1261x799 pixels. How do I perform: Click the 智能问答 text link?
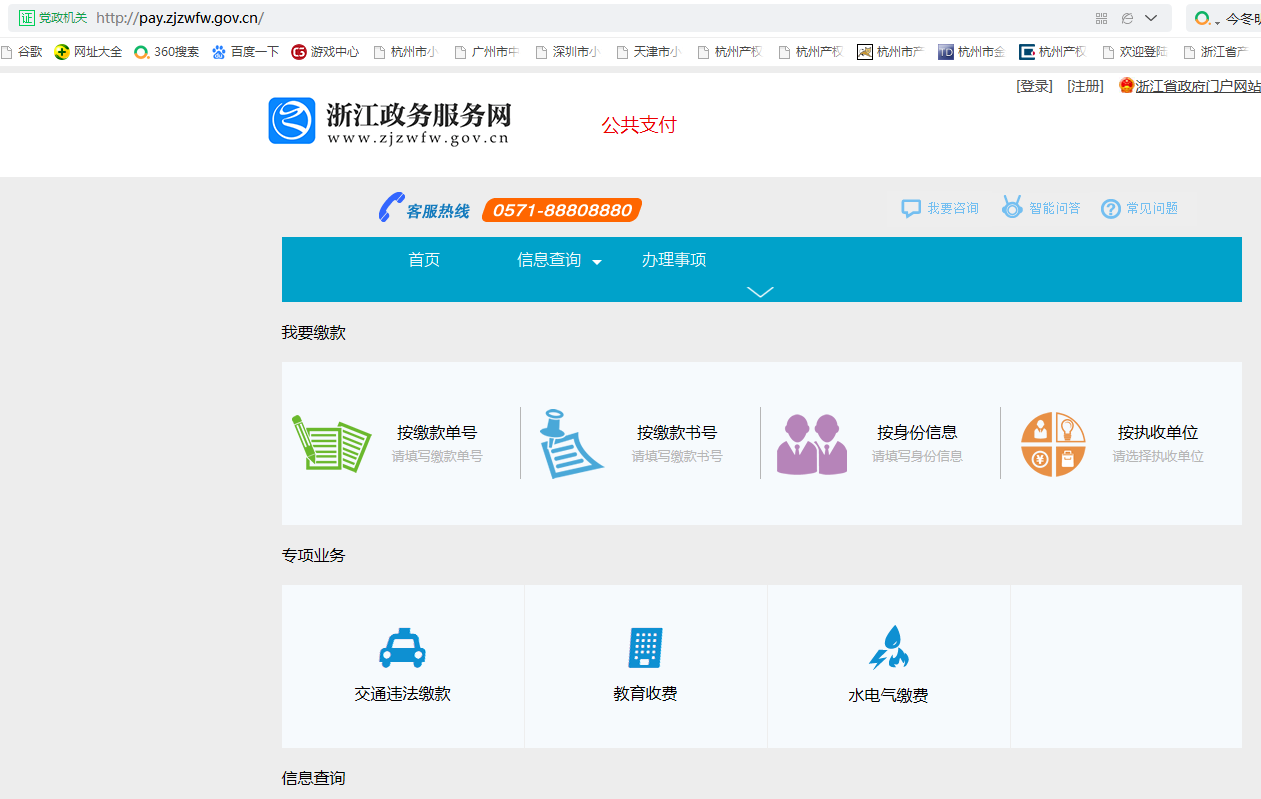click(x=1054, y=208)
